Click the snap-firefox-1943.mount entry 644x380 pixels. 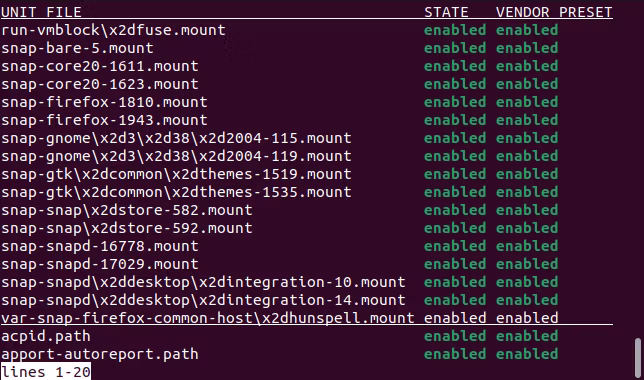click(x=104, y=120)
